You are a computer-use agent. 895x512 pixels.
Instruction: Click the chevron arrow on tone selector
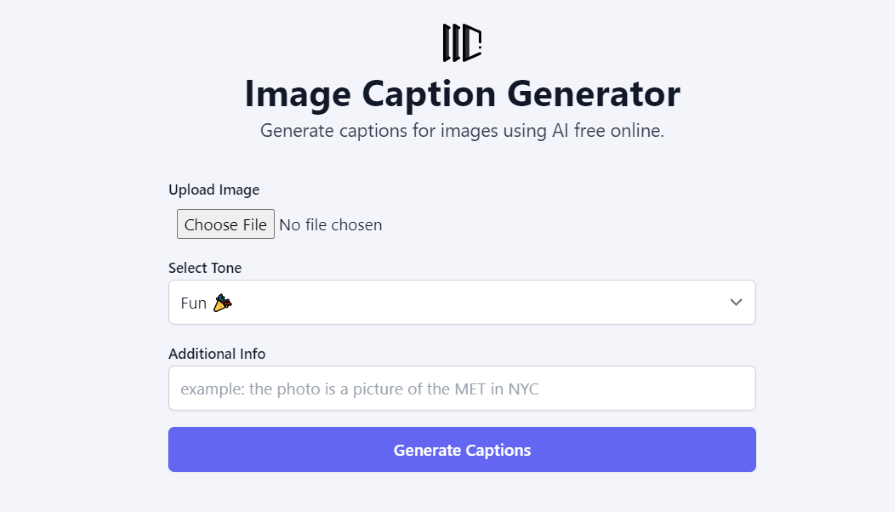(x=736, y=302)
